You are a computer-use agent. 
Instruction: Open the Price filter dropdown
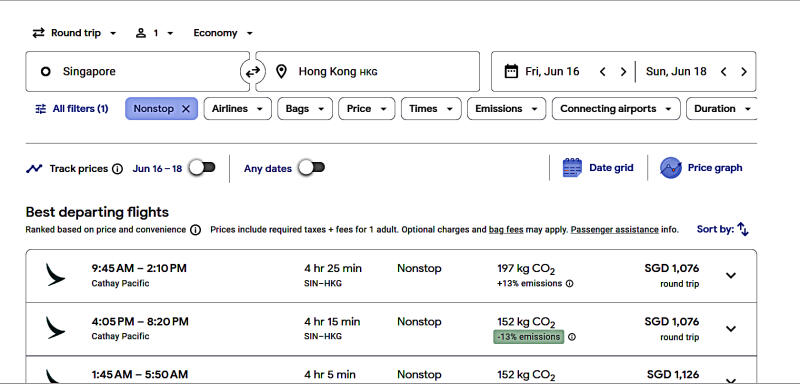point(366,109)
